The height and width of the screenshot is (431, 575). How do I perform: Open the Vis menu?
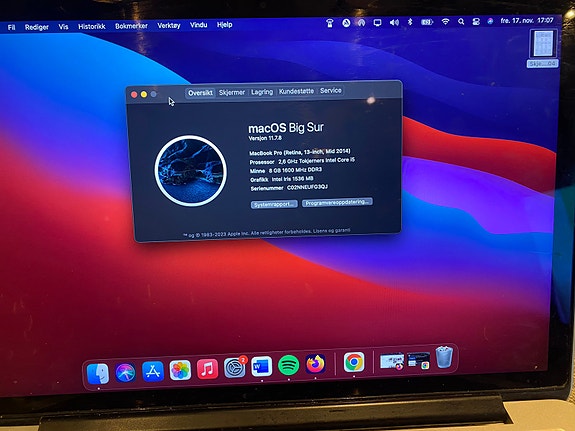(63, 26)
